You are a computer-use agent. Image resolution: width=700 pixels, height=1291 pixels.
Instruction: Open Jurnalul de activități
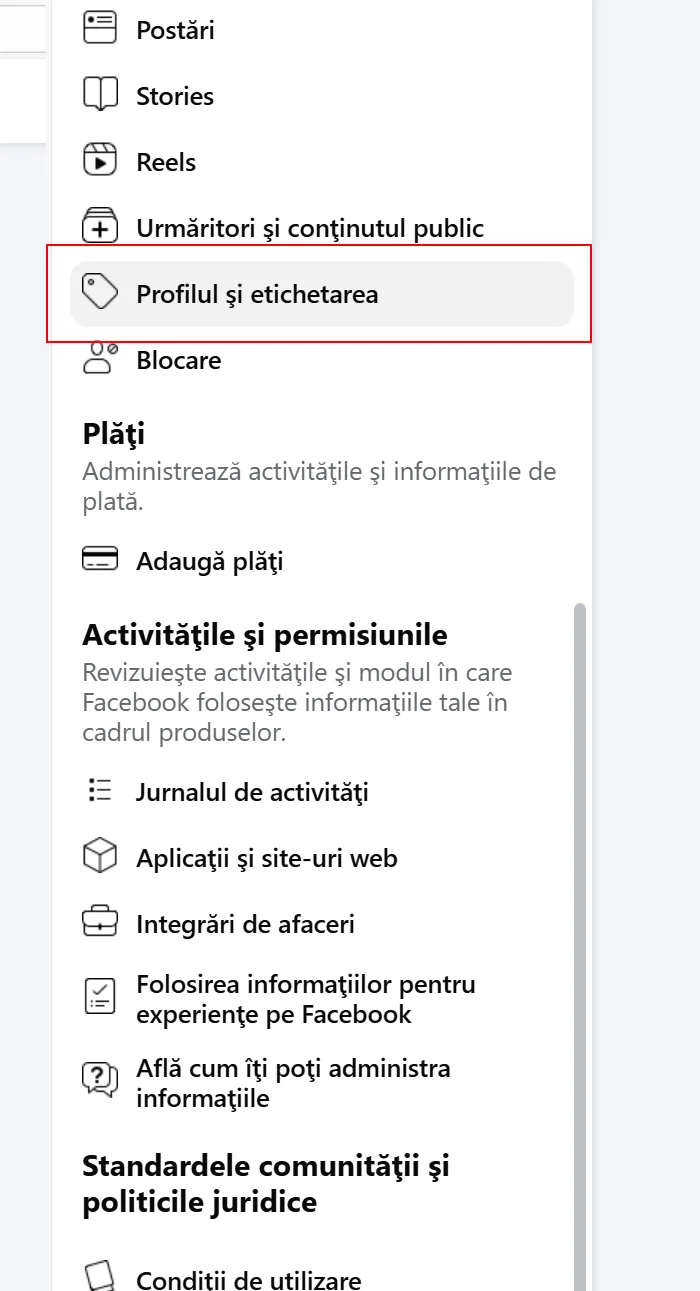coord(253,792)
